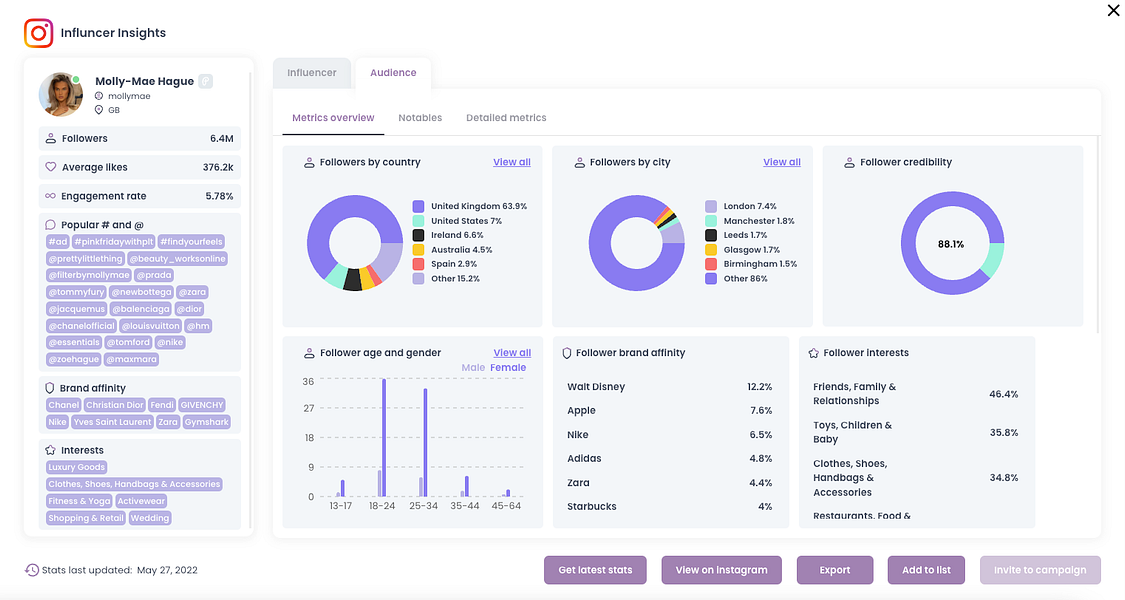Click the Export button
1125x600 pixels.
pyautogui.click(x=834, y=570)
